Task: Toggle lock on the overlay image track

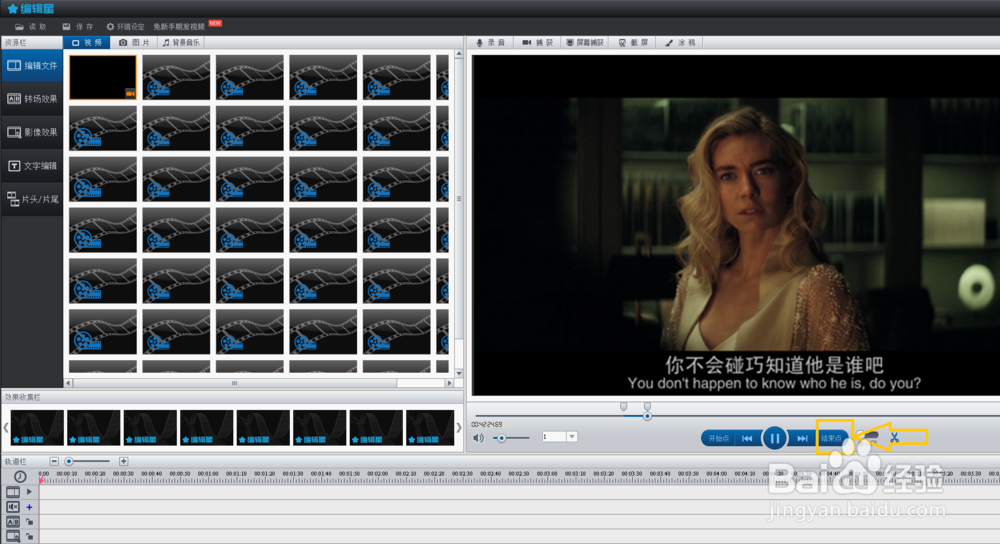Action: (x=29, y=537)
